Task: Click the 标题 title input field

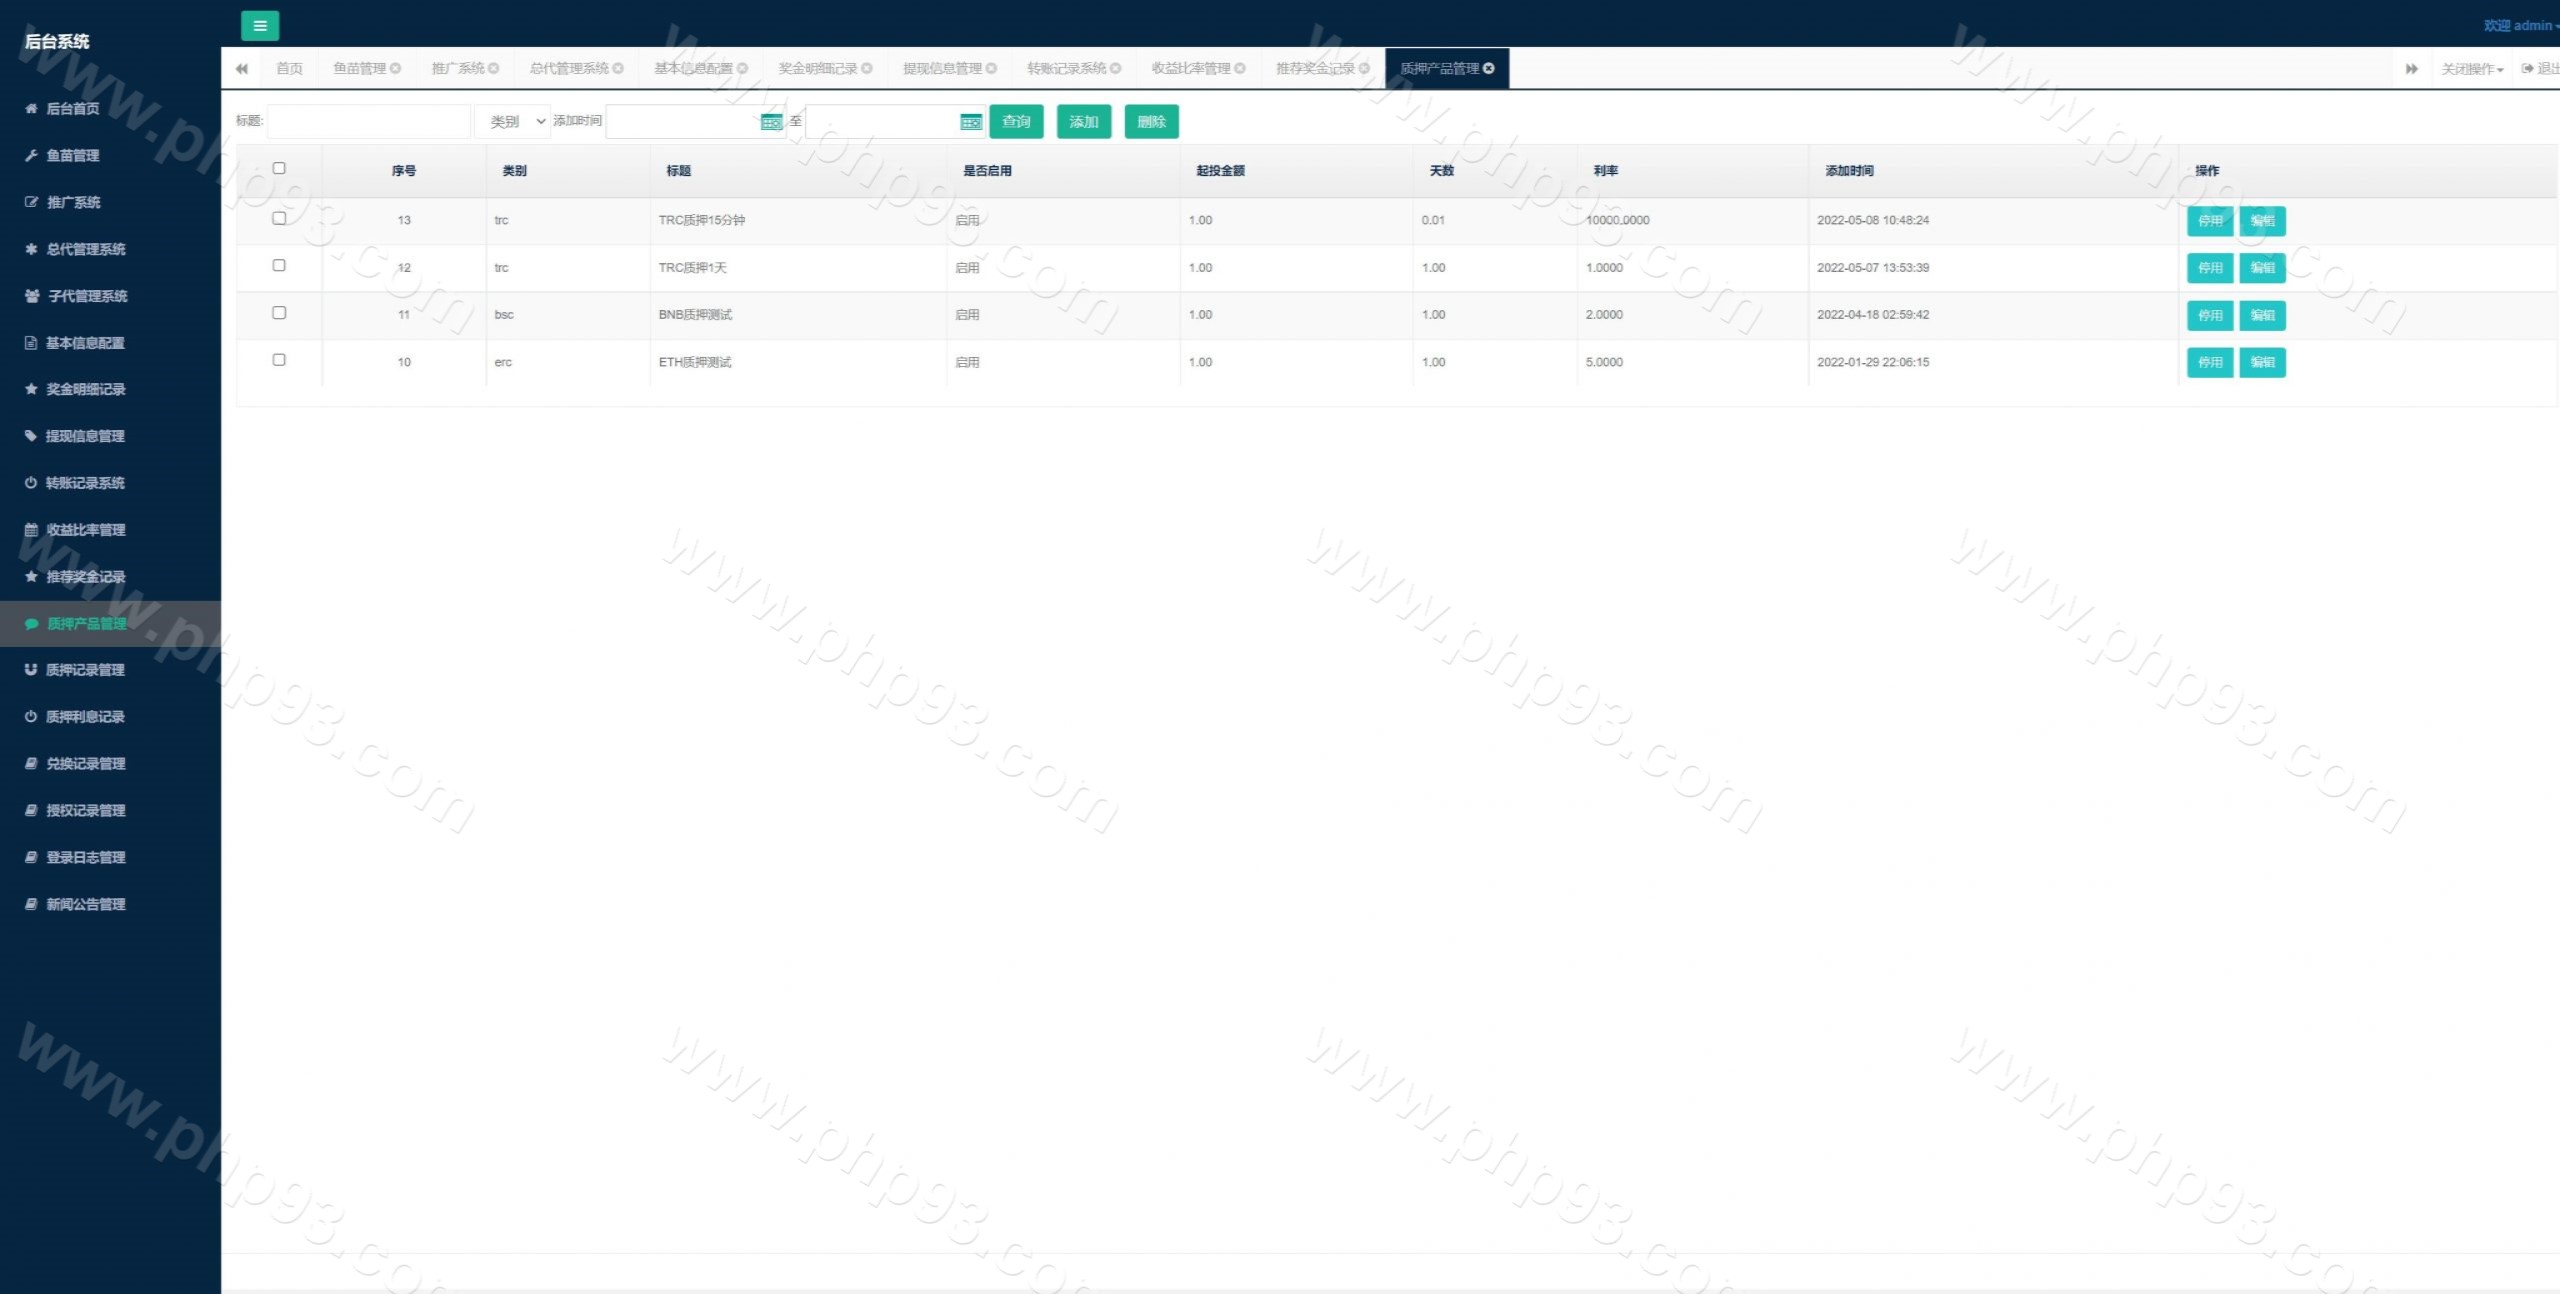Action: (368, 122)
